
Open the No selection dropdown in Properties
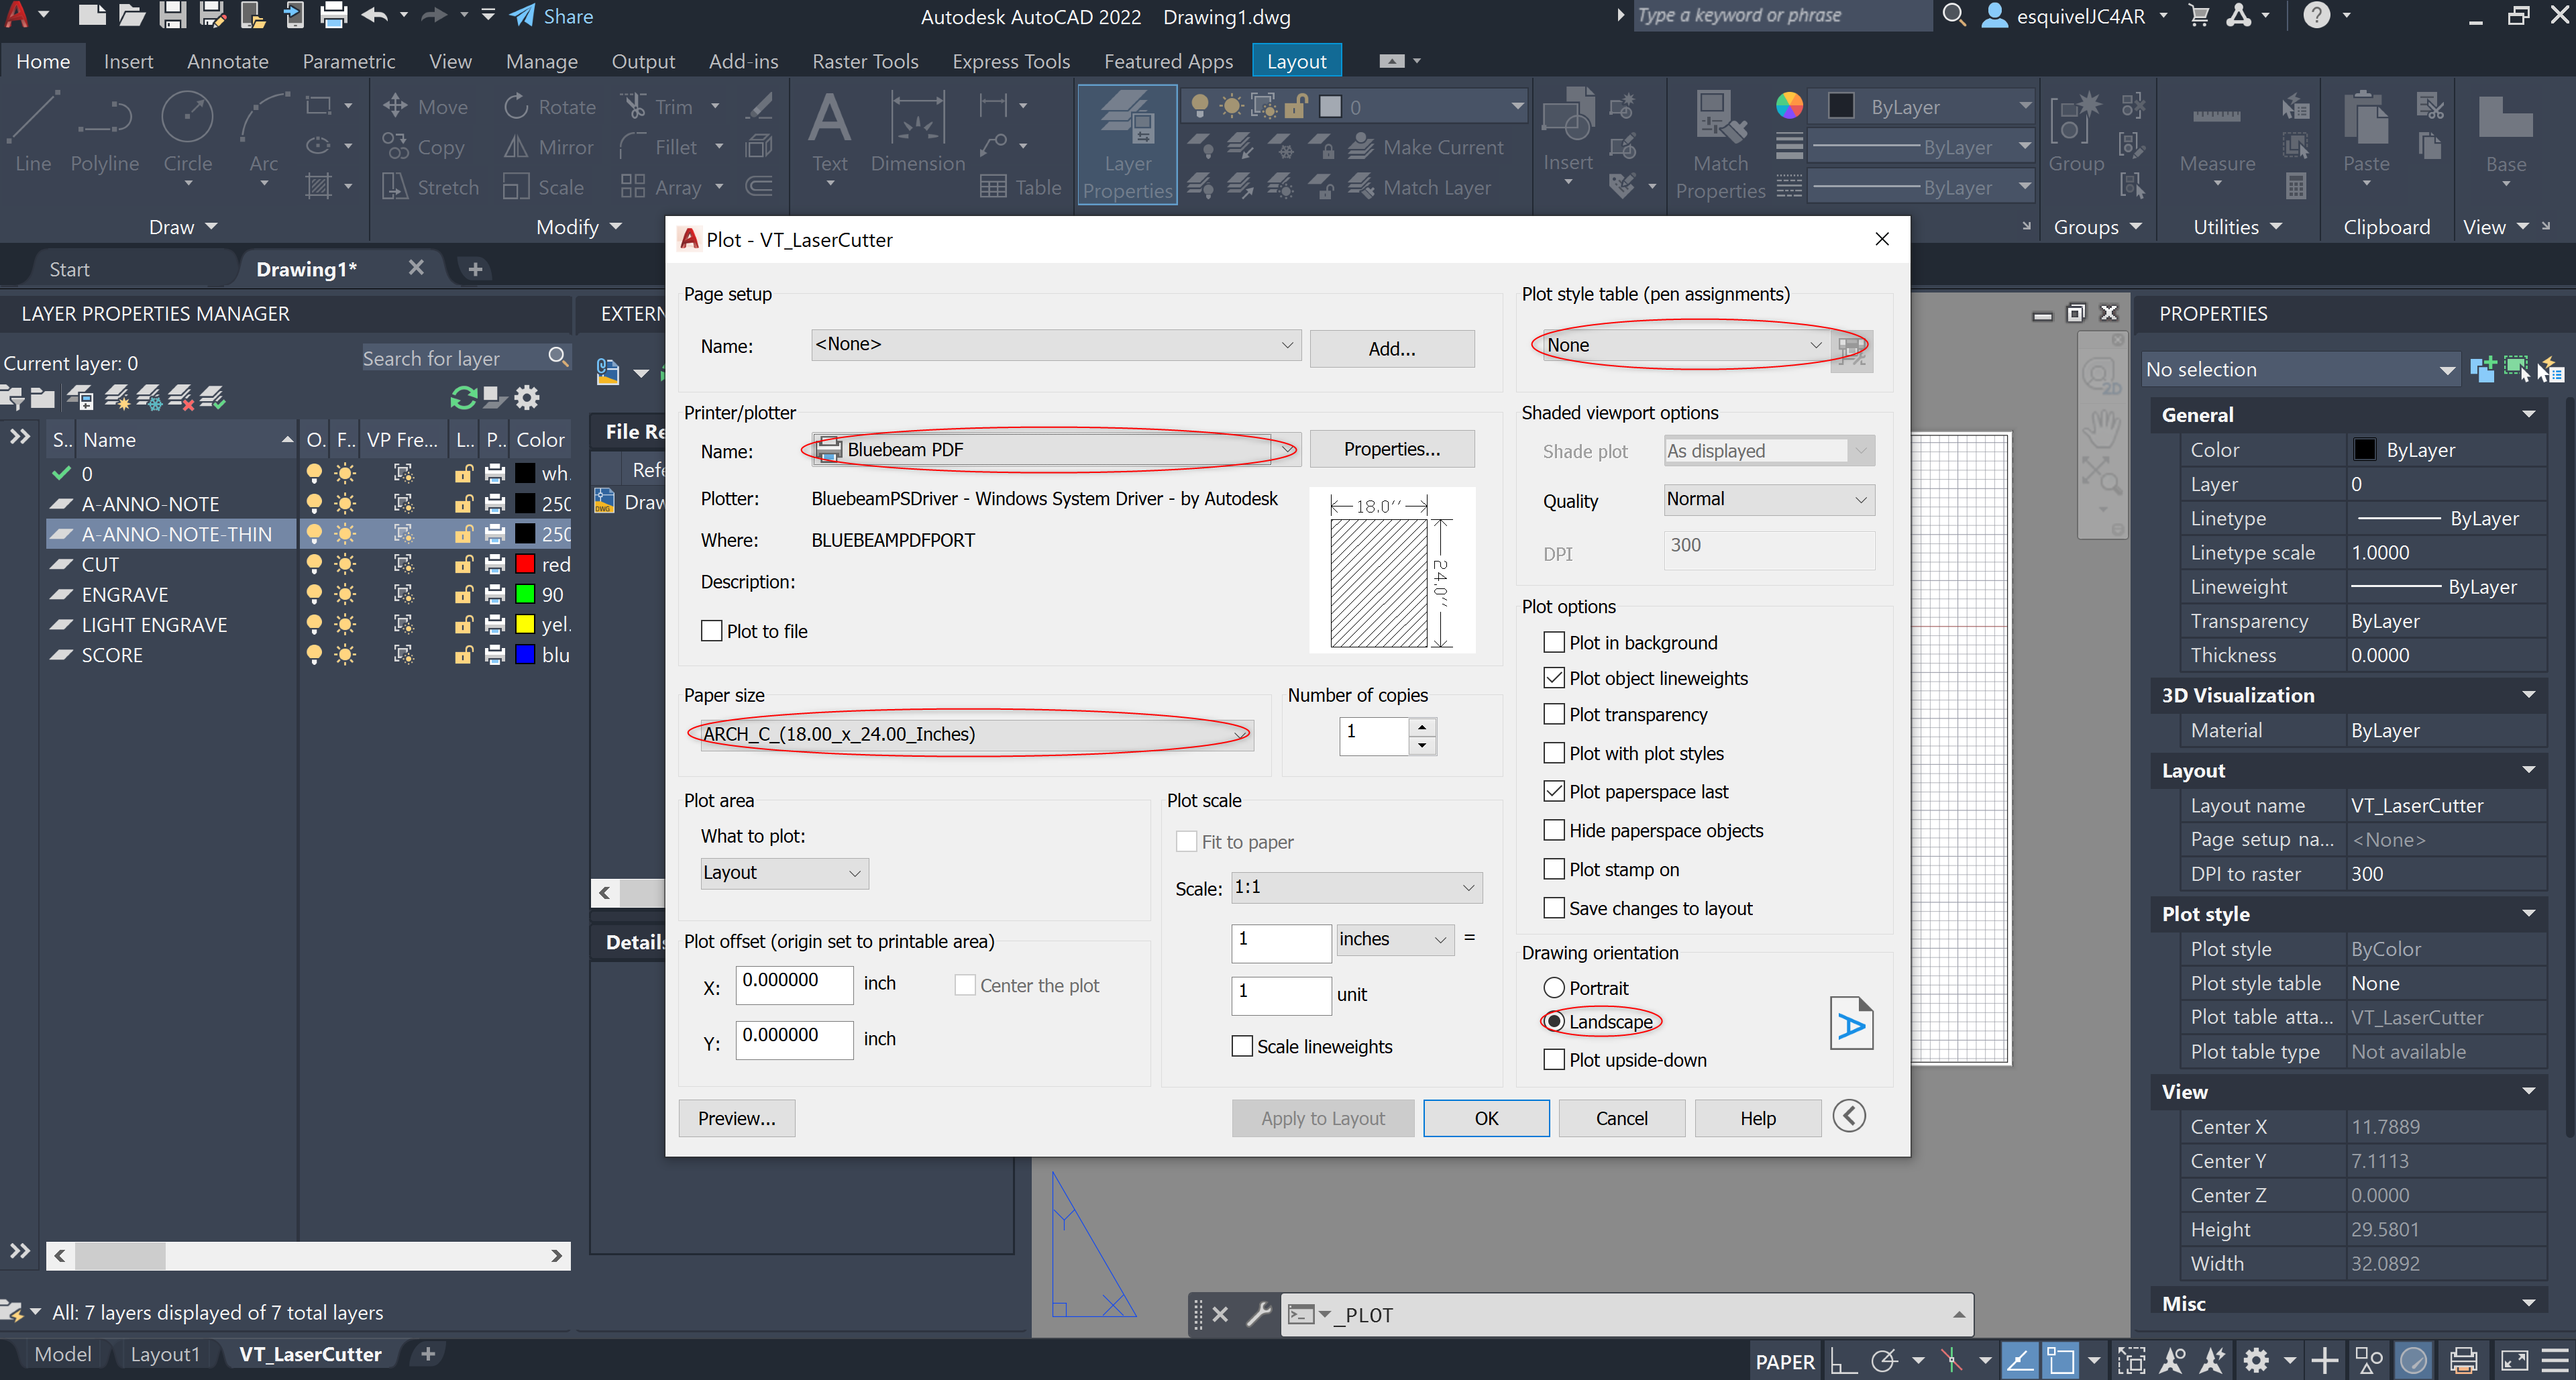pos(2300,369)
